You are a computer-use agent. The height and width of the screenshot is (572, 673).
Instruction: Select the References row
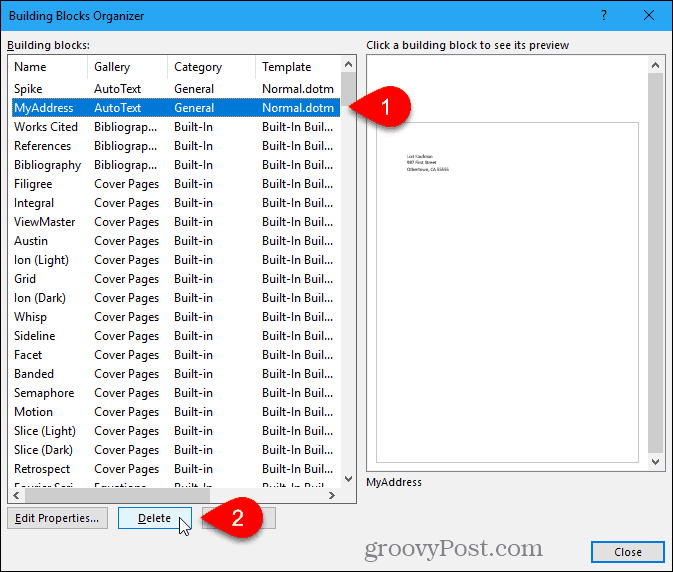[176, 146]
